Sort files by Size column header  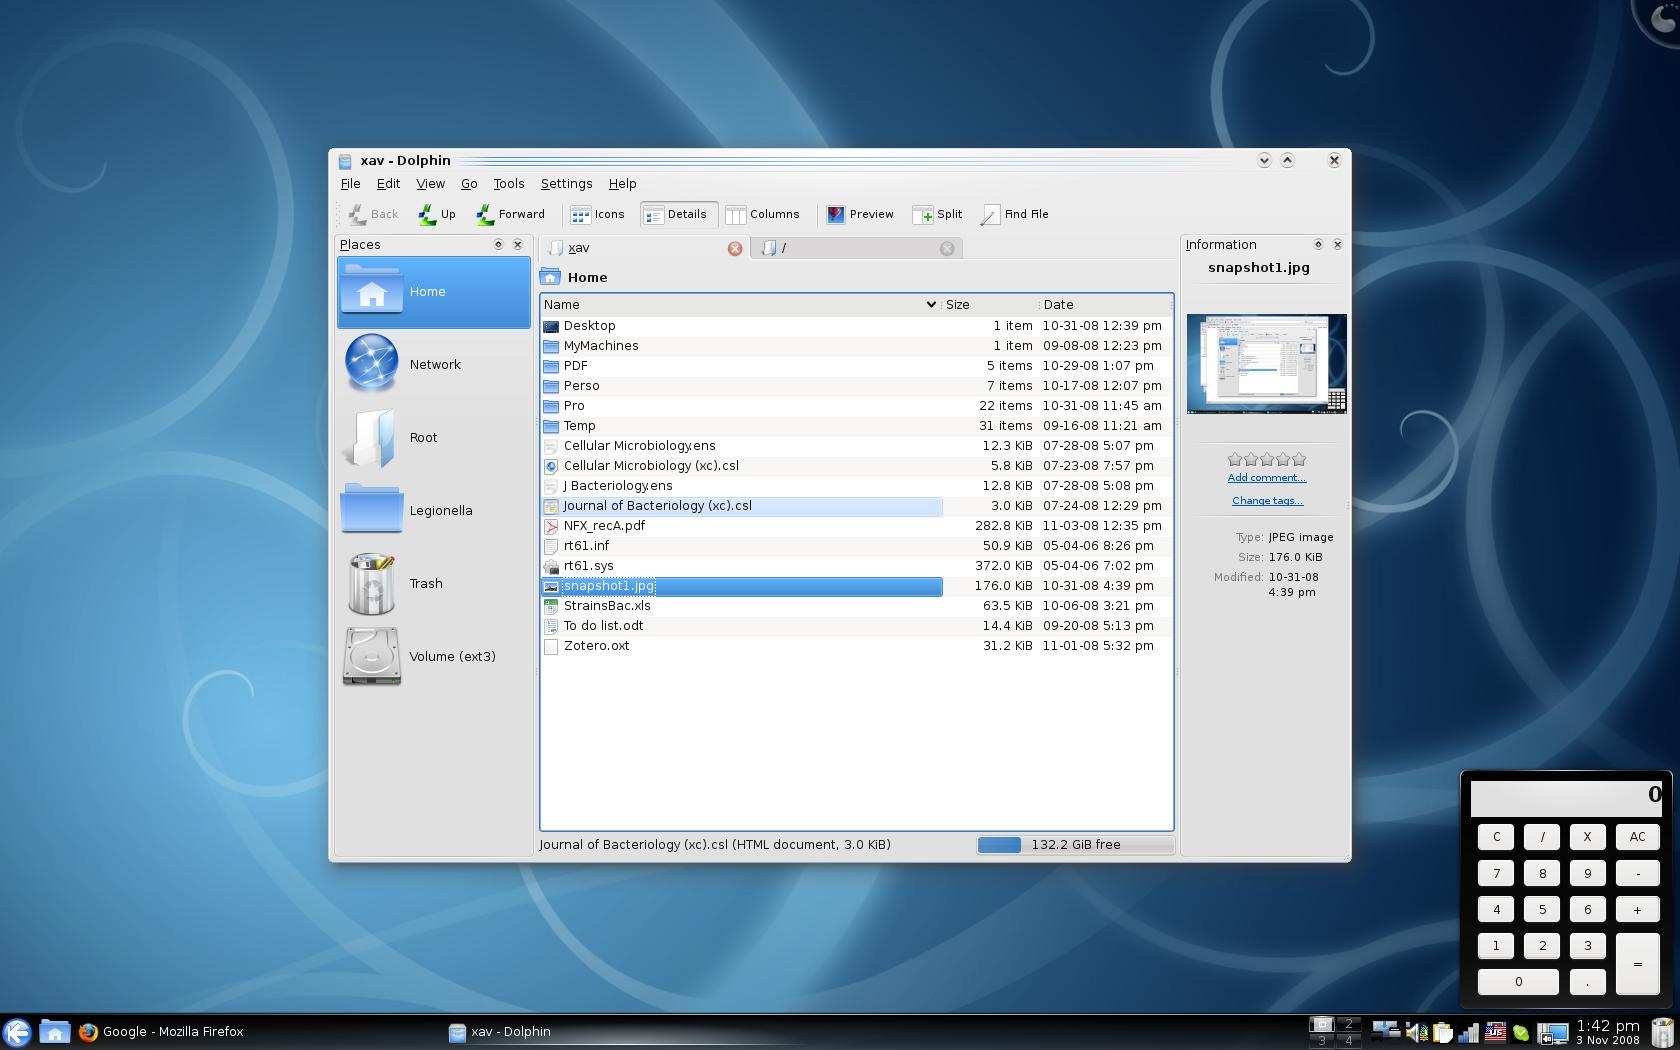[958, 304]
